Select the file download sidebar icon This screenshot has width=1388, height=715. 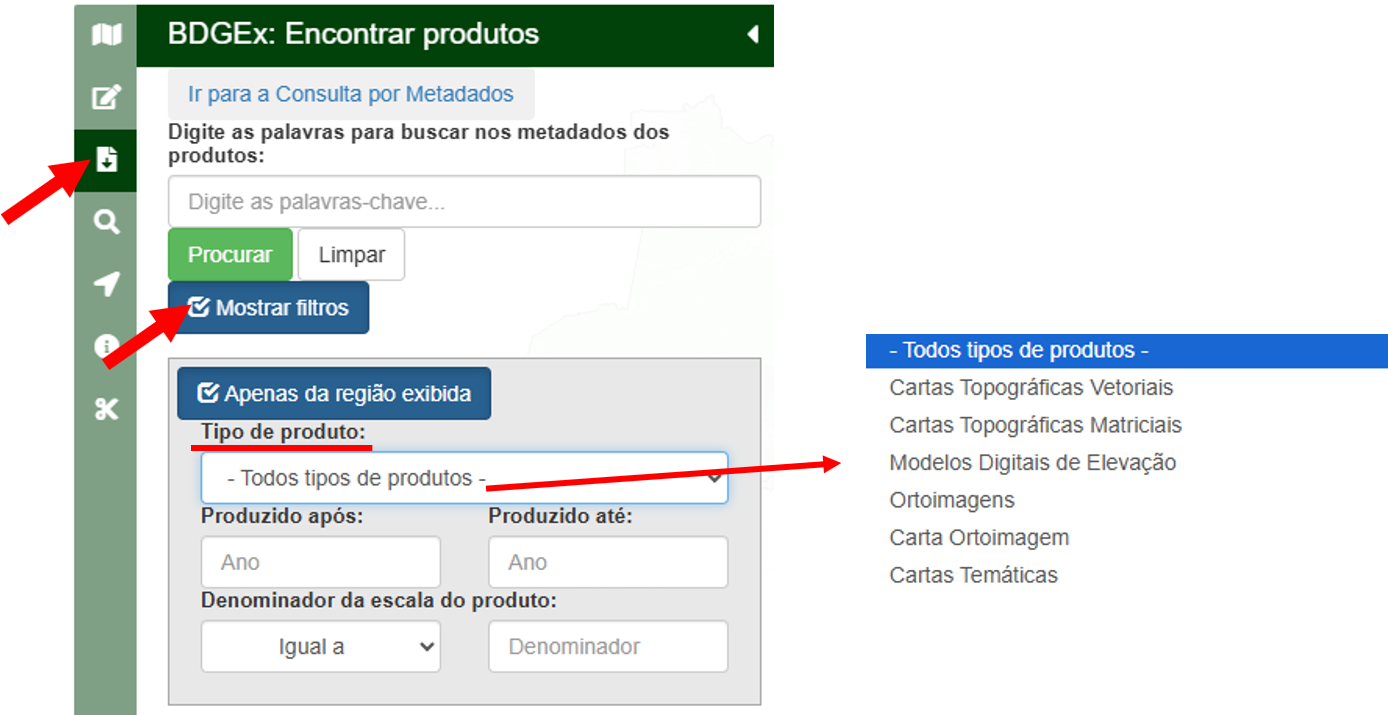106,160
